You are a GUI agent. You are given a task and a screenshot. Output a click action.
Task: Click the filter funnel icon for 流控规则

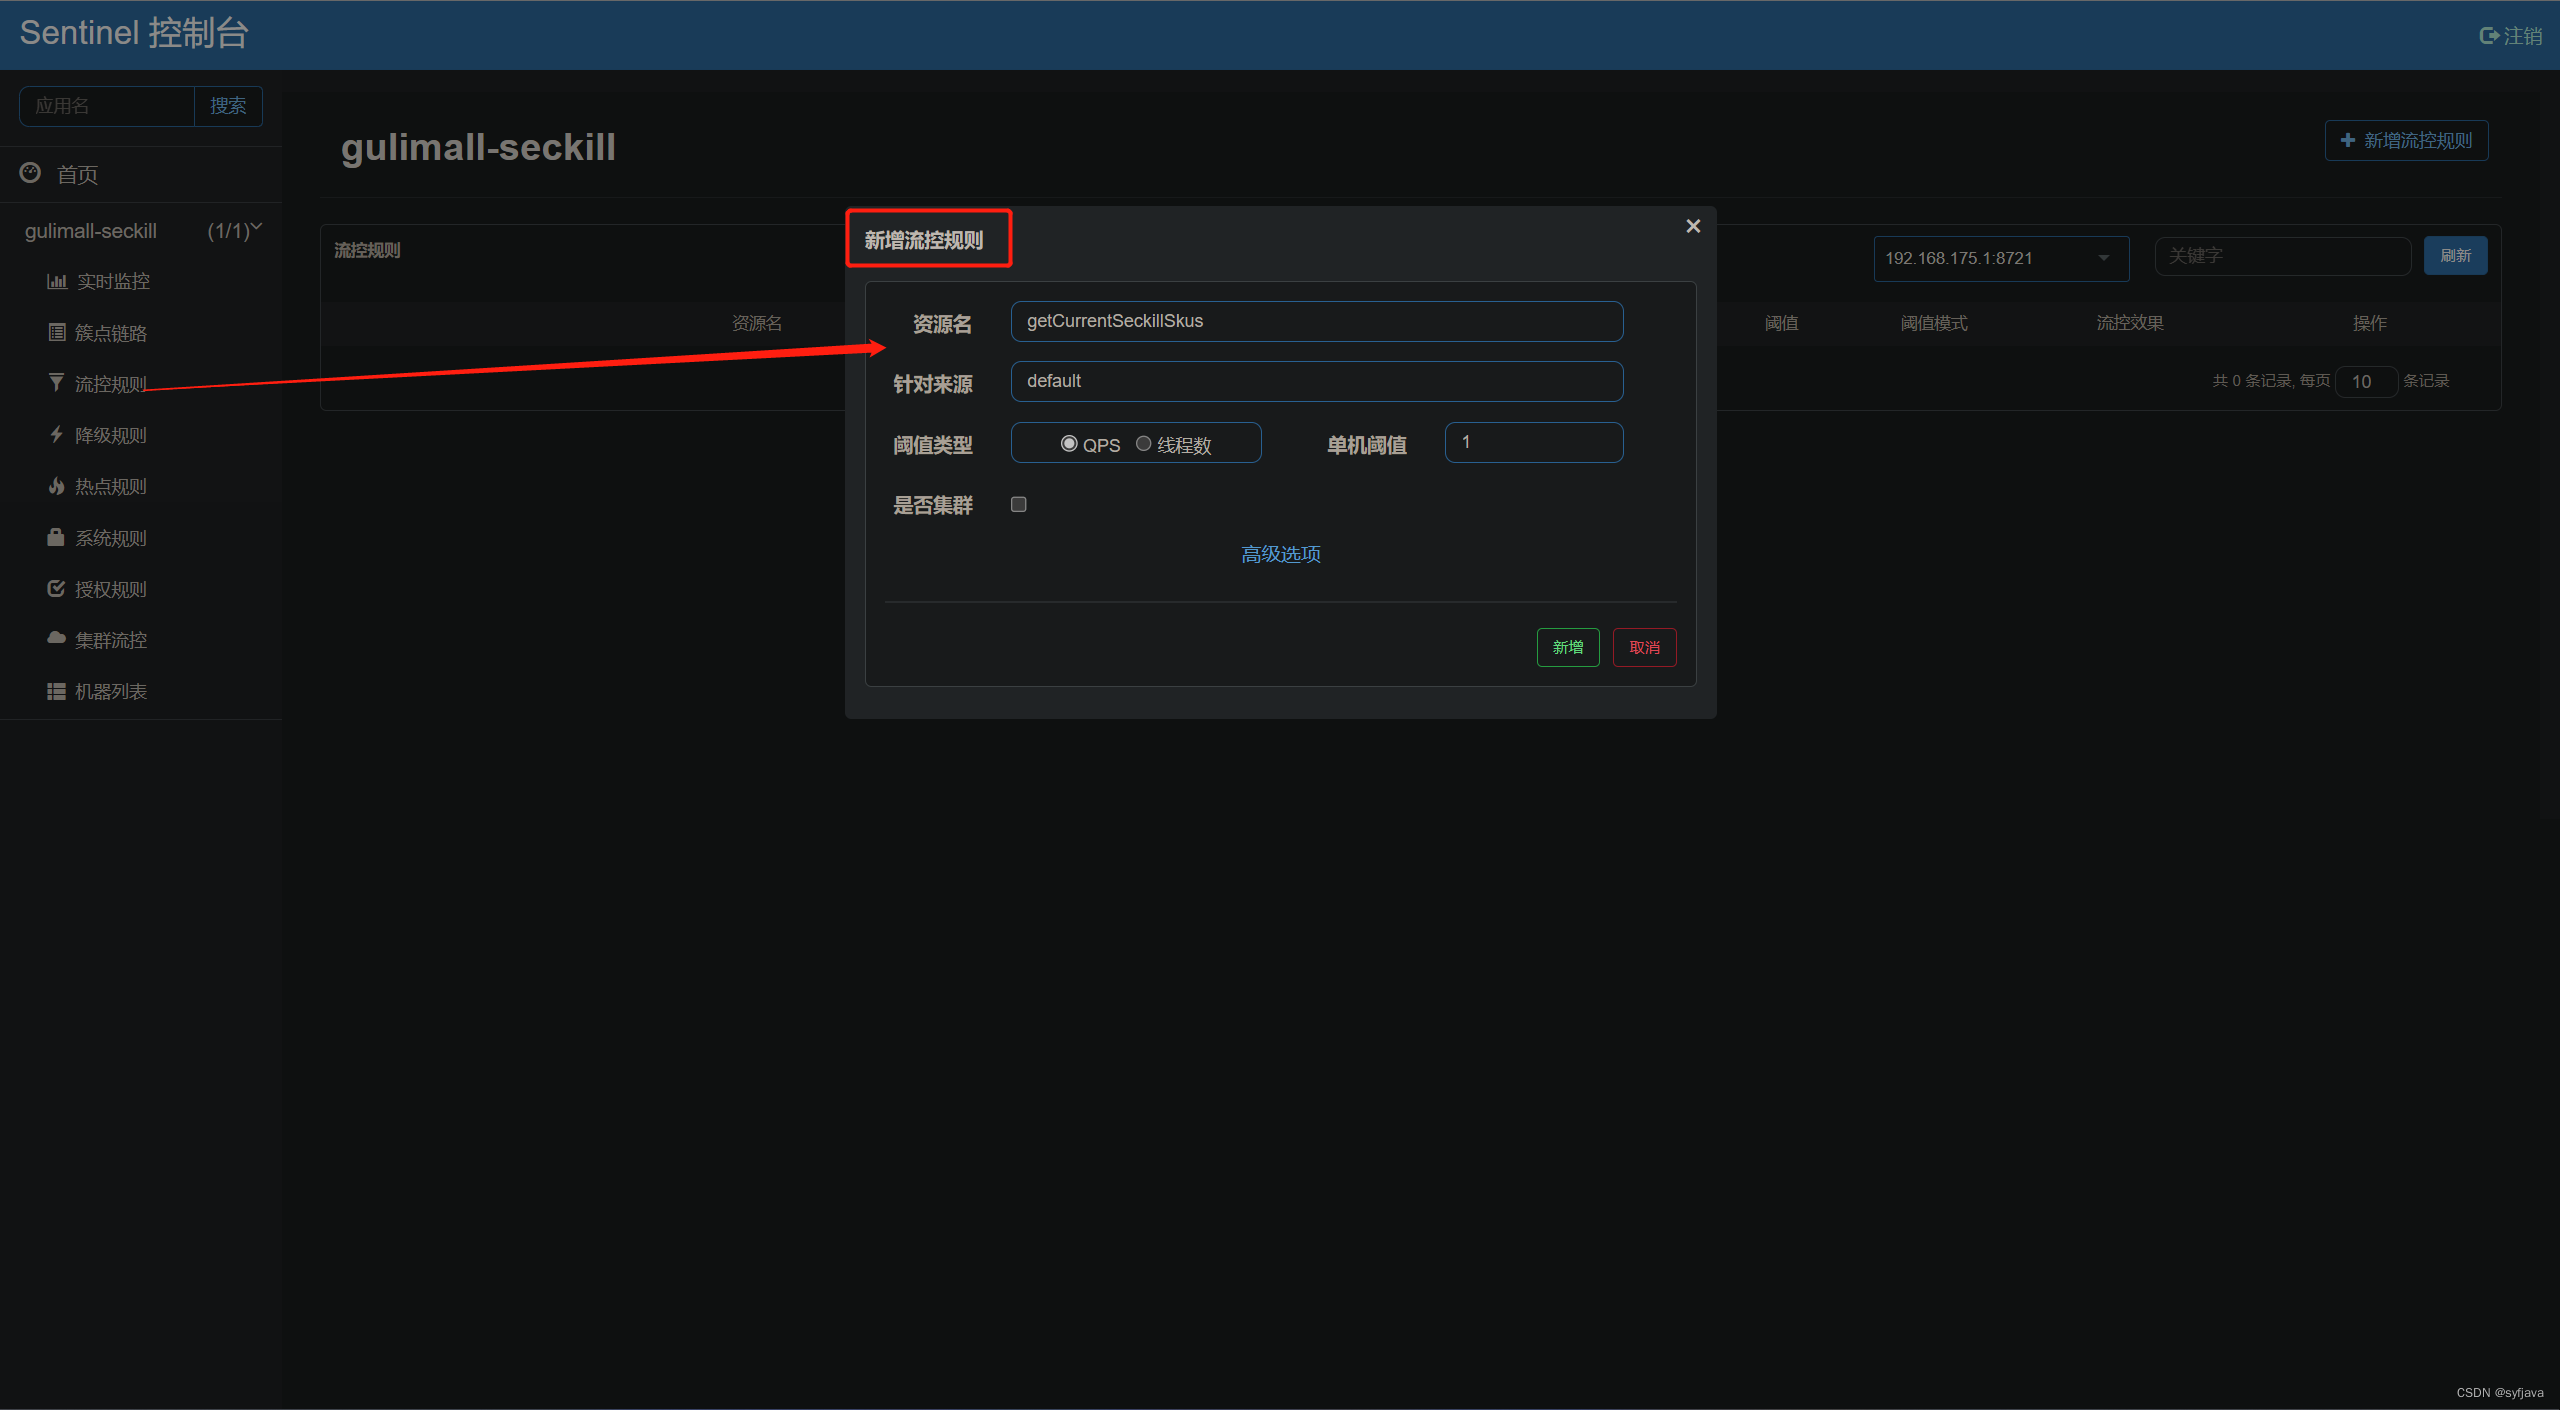point(56,383)
